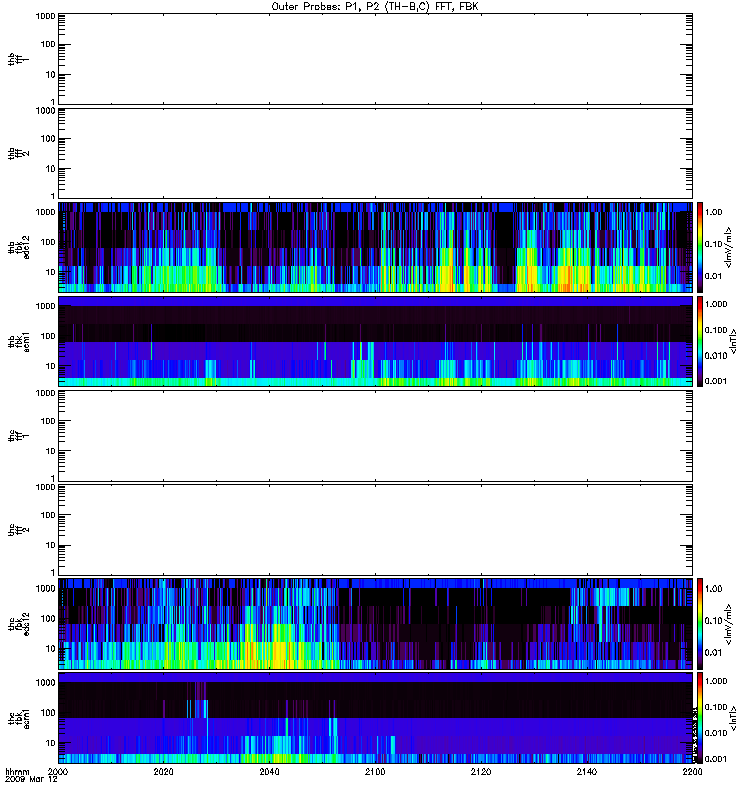Click the '2100' time axis label
Image resolution: width=750 pixels, height=800 pixels.
click(375, 771)
